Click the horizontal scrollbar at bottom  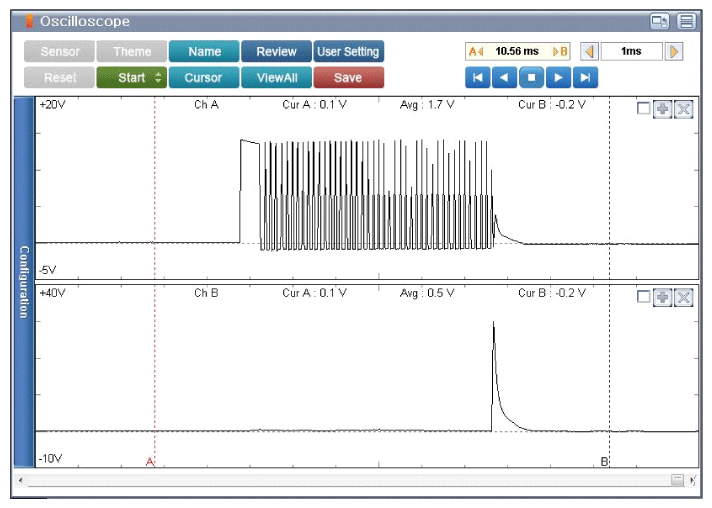tap(350, 481)
